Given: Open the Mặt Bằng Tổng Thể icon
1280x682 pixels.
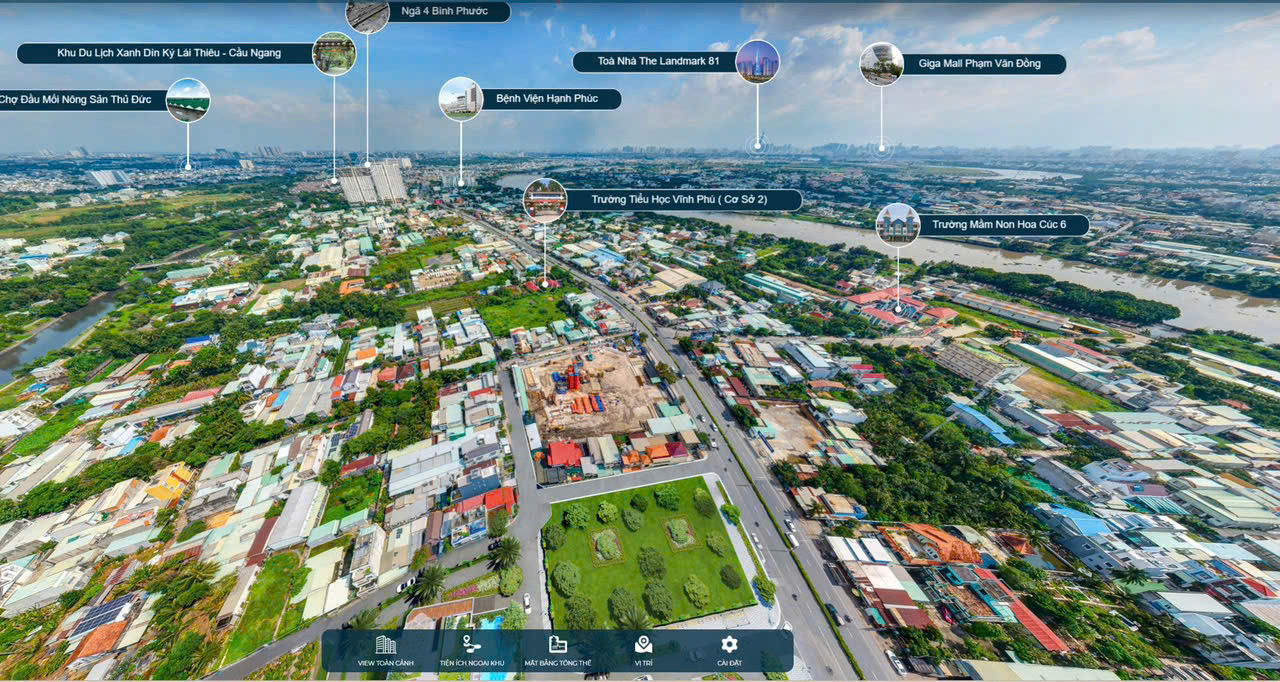Looking at the screenshot, I should tap(558, 645).
